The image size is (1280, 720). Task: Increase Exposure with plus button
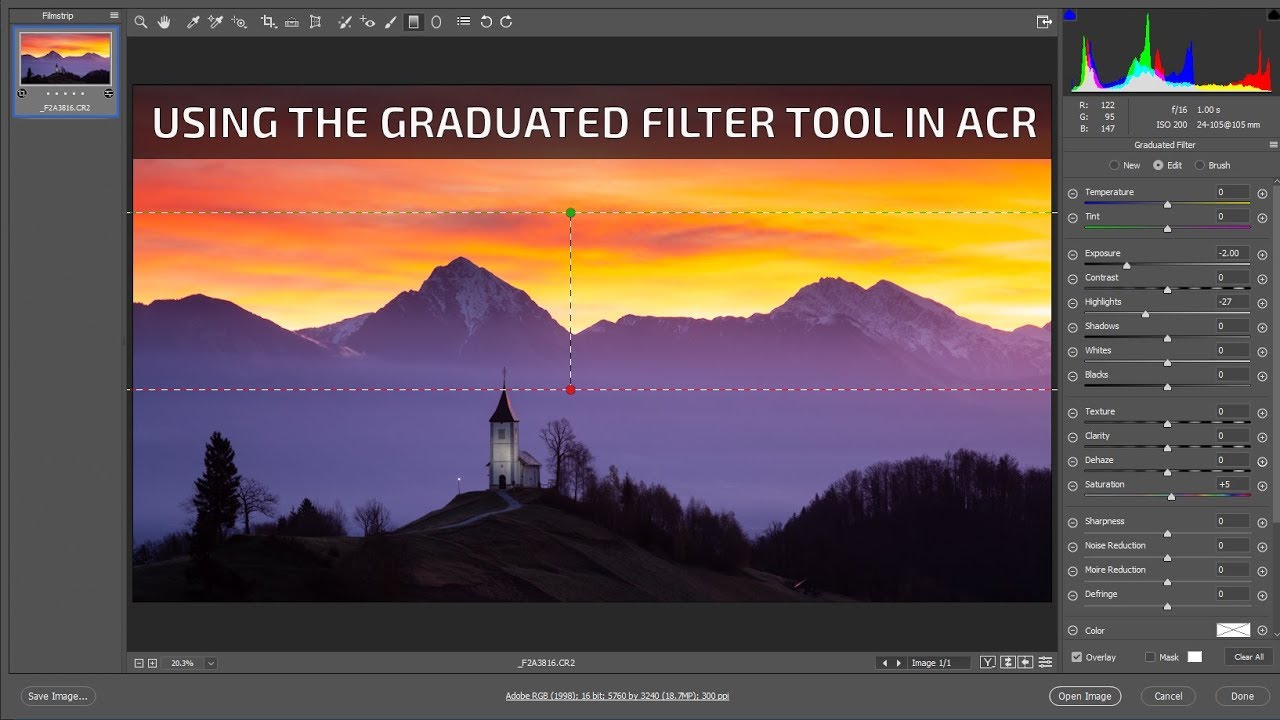1262,255
